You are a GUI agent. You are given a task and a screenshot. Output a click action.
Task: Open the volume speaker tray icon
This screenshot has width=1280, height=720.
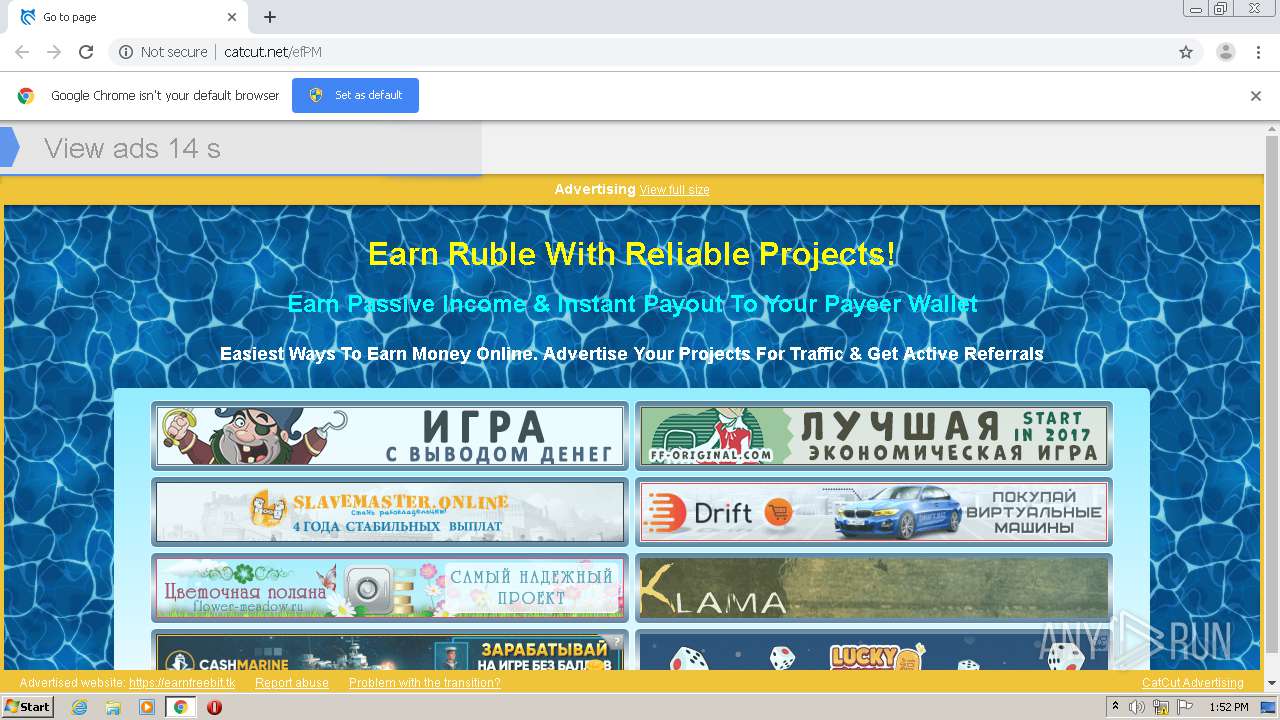pos(1137,707)
